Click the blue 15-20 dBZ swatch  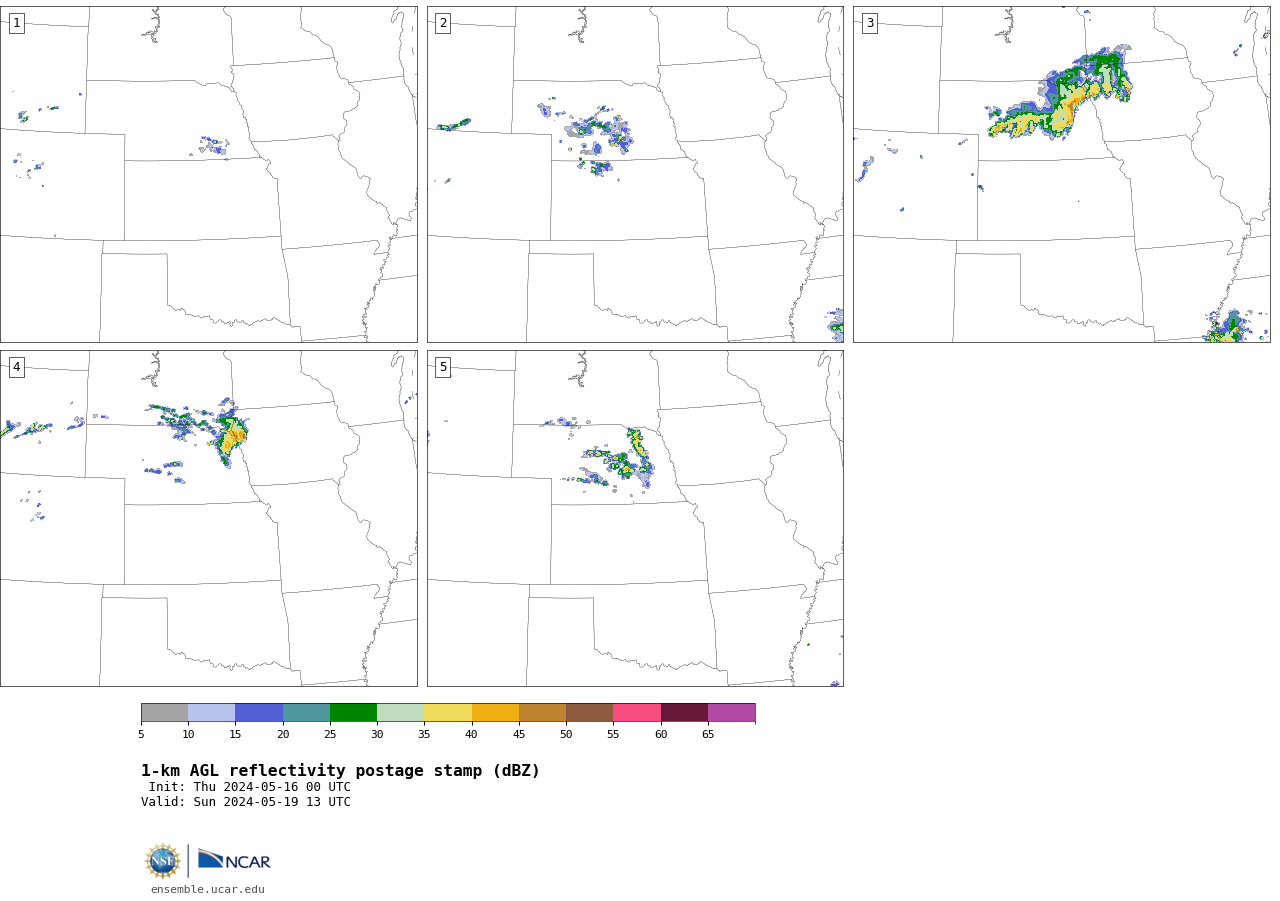pyautogui.click(x=259, y=712)
